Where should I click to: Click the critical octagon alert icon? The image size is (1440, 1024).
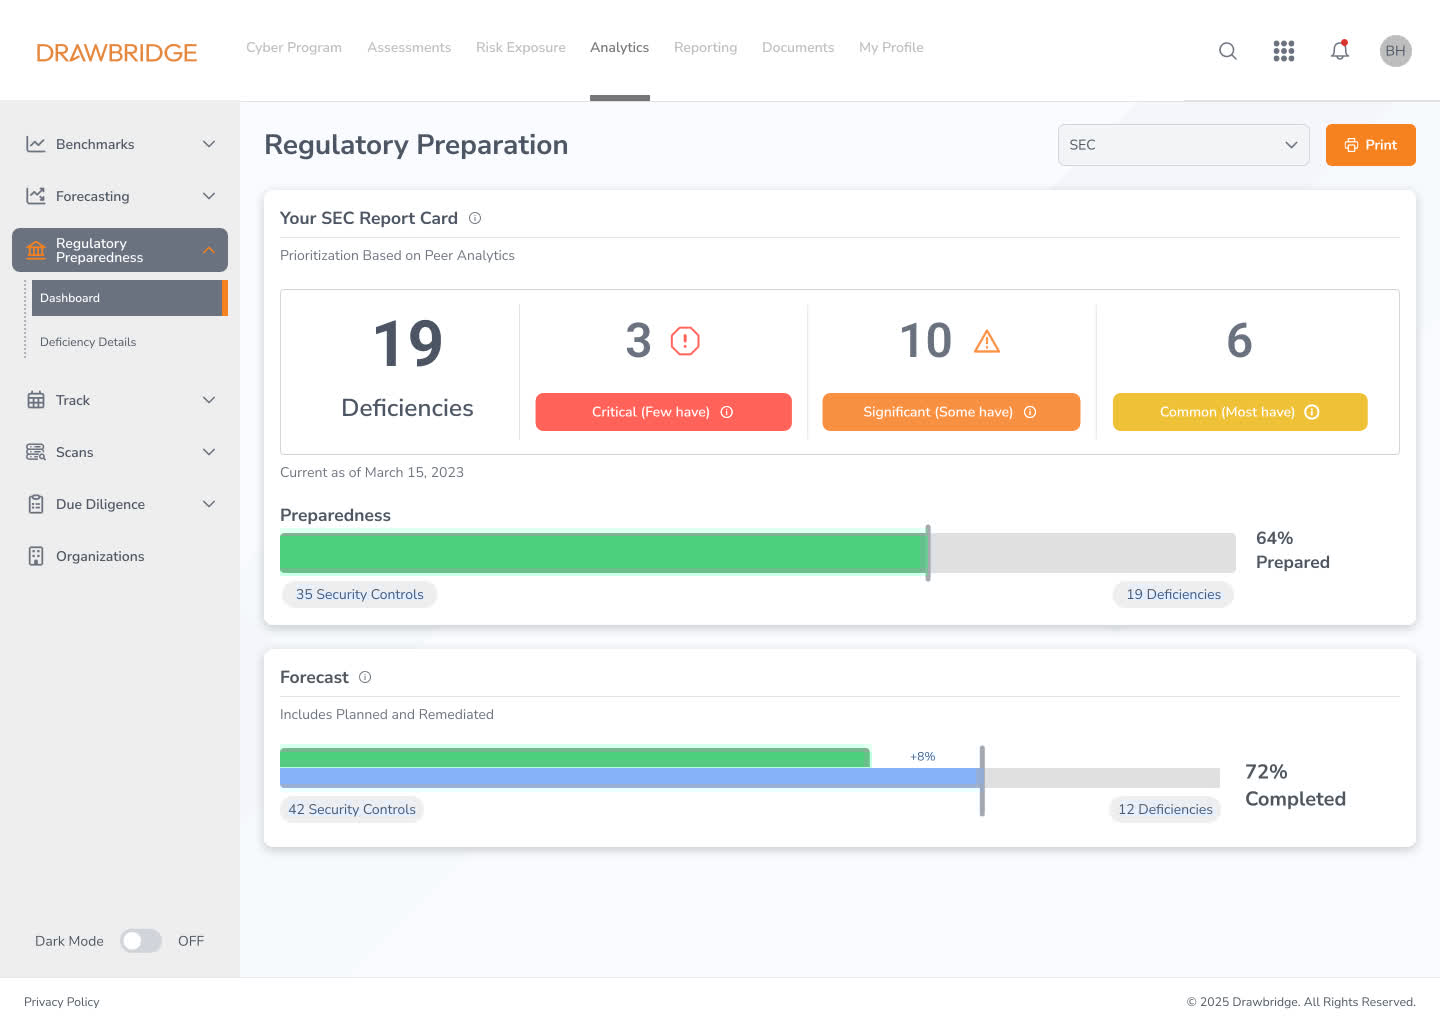685,341
